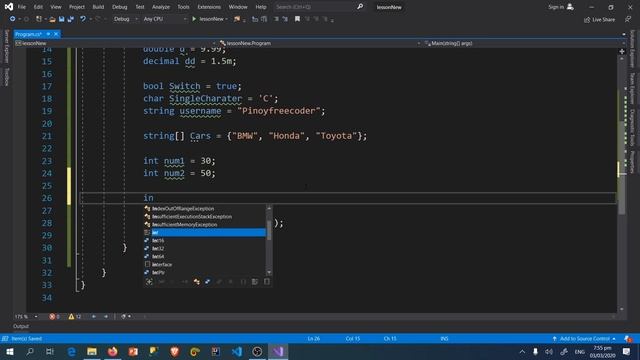Open the File menu
This screenshot has height=360, width=640.
tap(22, 7)
